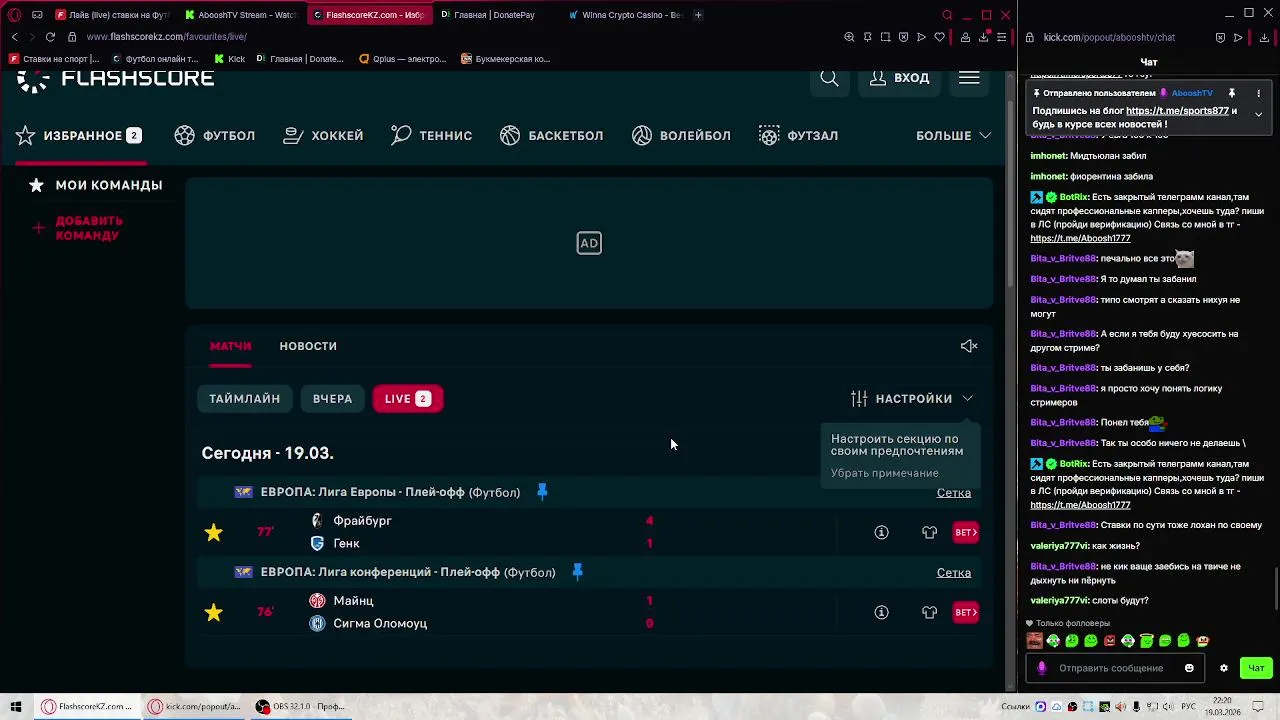Select the ТАЙМЛАЙН filter
The image size is (1280, 720).
point(244,399)
